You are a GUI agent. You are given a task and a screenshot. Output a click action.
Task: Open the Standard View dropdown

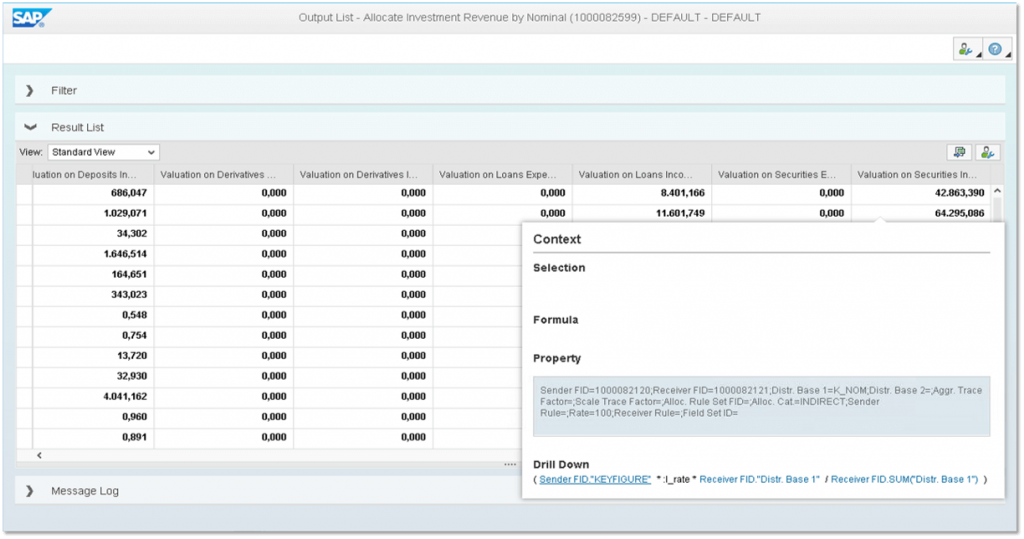[103, 152]
